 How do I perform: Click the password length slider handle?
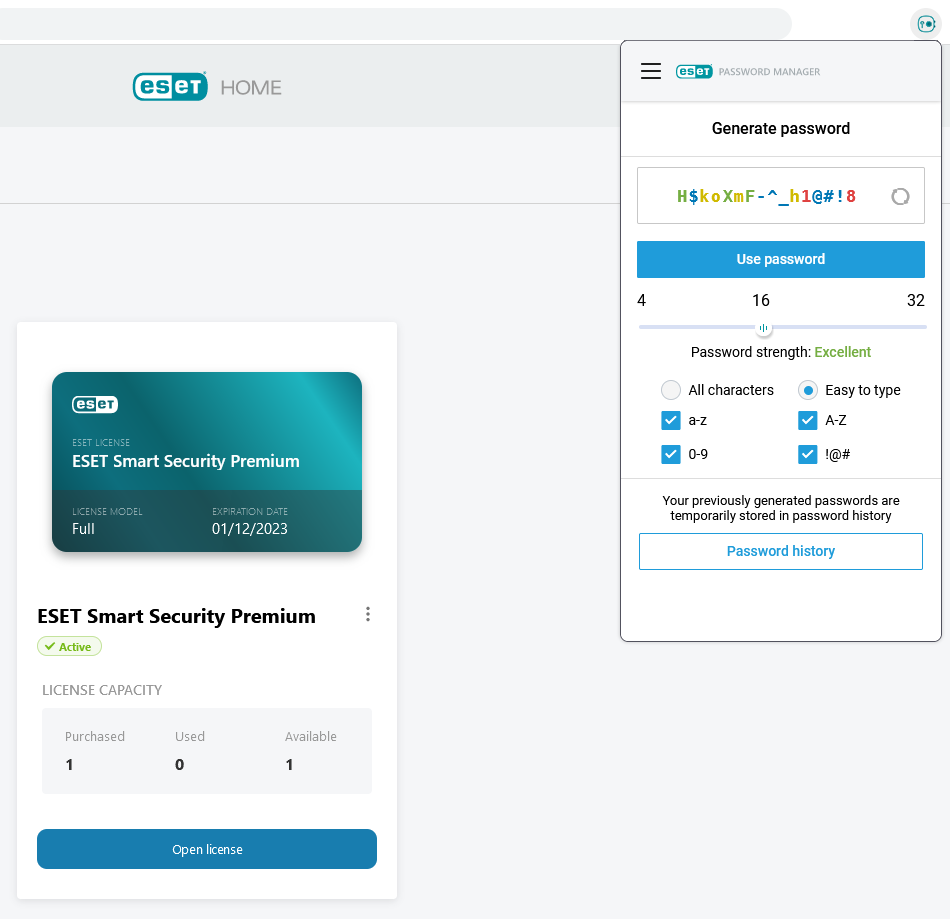tap(763, 328)
